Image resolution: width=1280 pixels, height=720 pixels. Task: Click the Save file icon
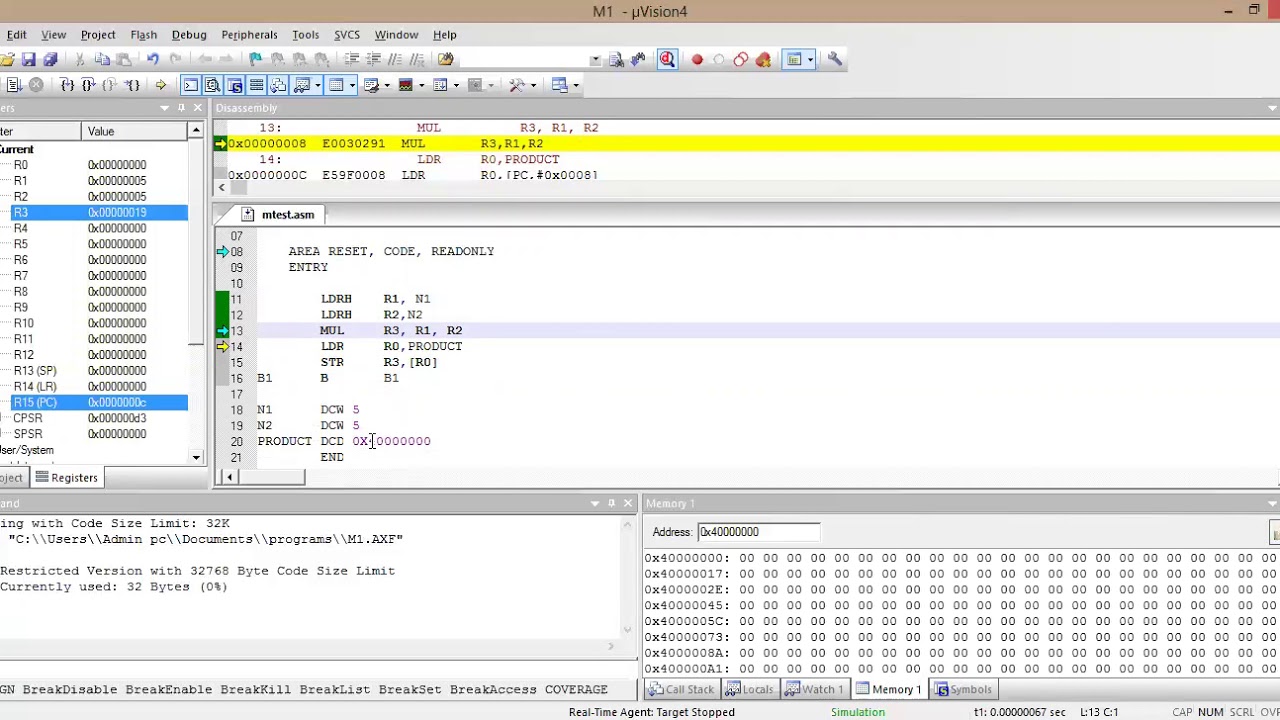29,60
